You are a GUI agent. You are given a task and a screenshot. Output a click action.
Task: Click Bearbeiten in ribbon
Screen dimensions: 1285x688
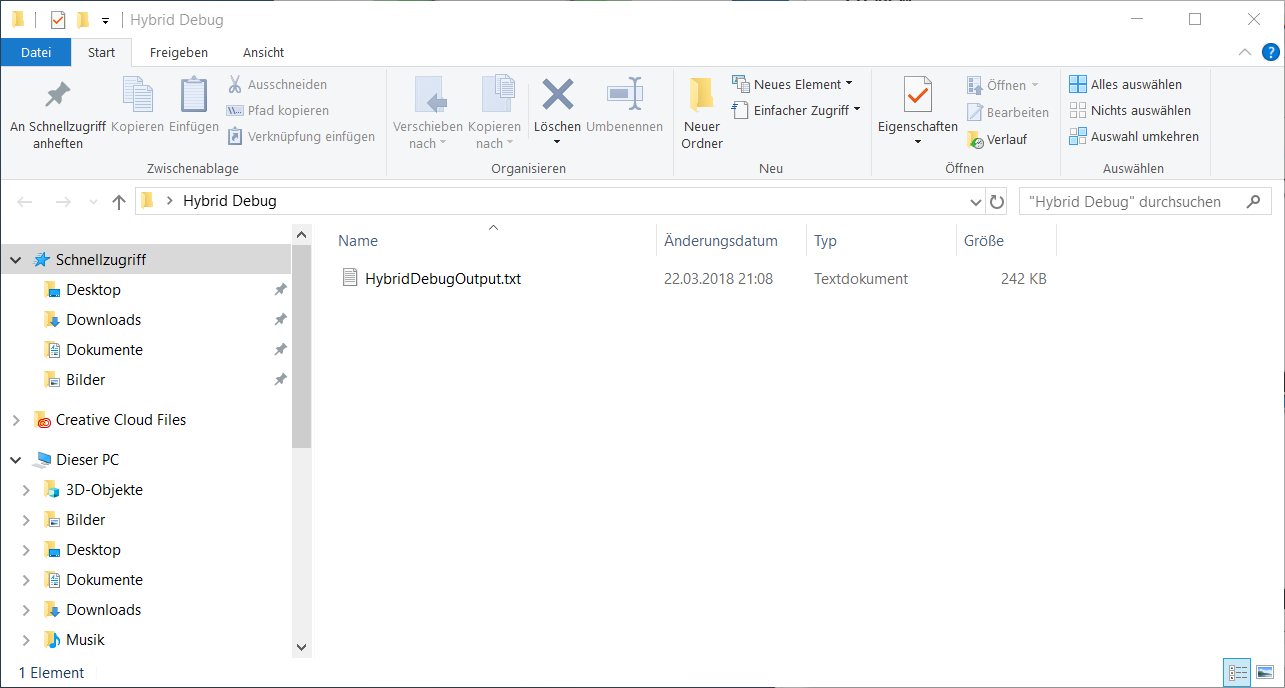(1007, 112)
